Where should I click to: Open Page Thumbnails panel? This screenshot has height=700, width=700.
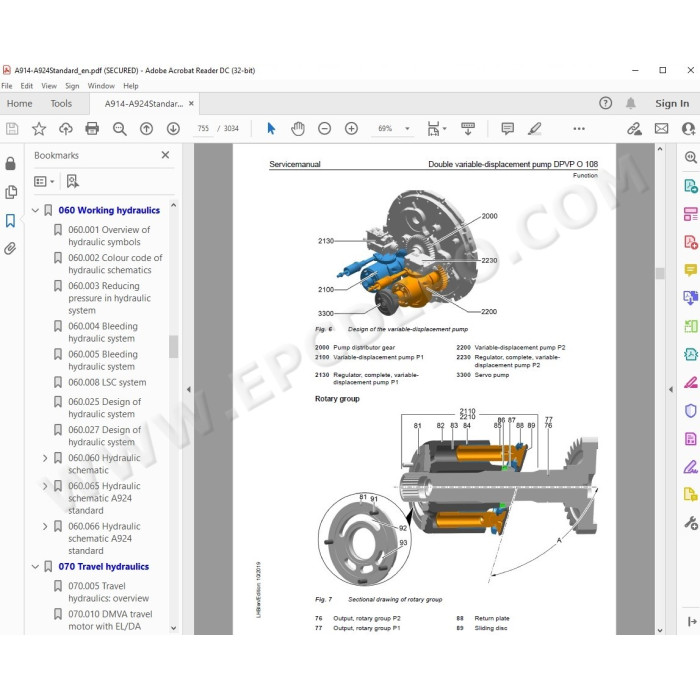point(11,192)
